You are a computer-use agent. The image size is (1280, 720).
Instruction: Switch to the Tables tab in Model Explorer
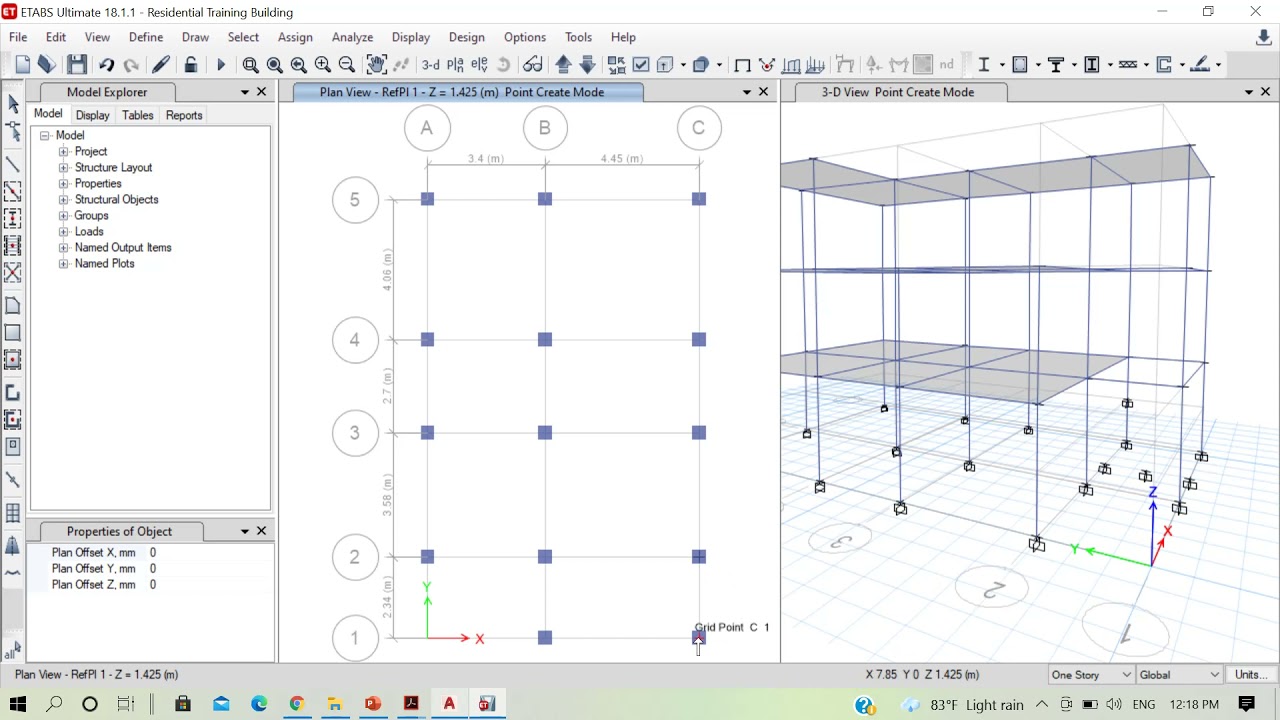(138, 115)
